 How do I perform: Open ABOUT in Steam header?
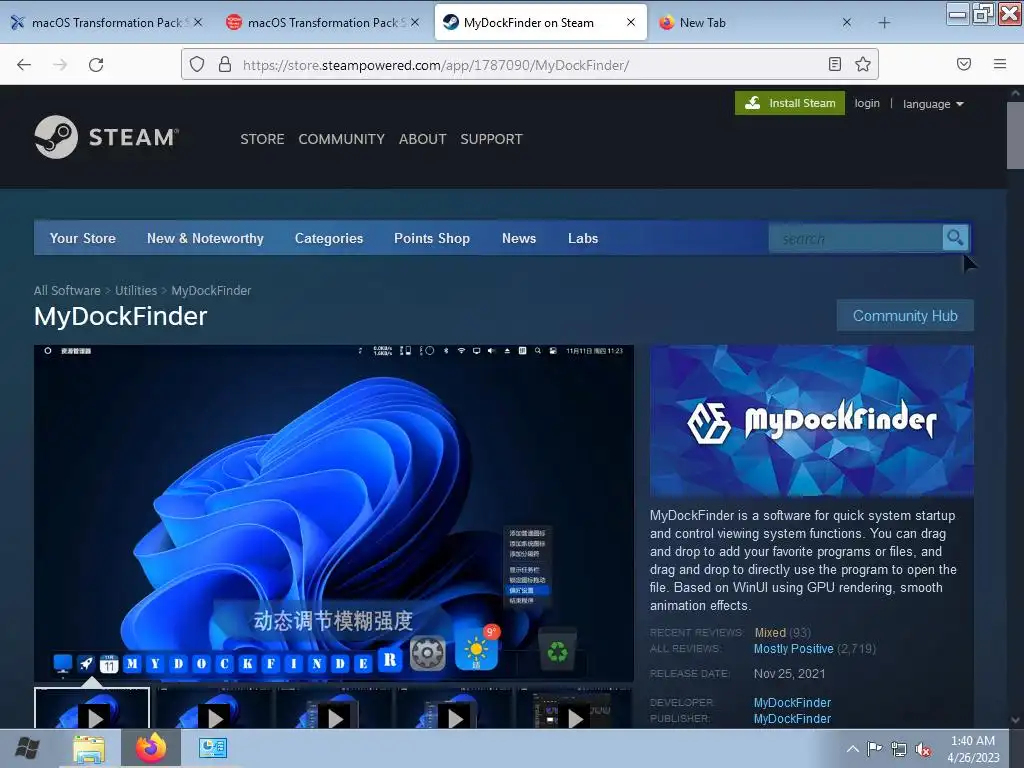pos(423,139)
